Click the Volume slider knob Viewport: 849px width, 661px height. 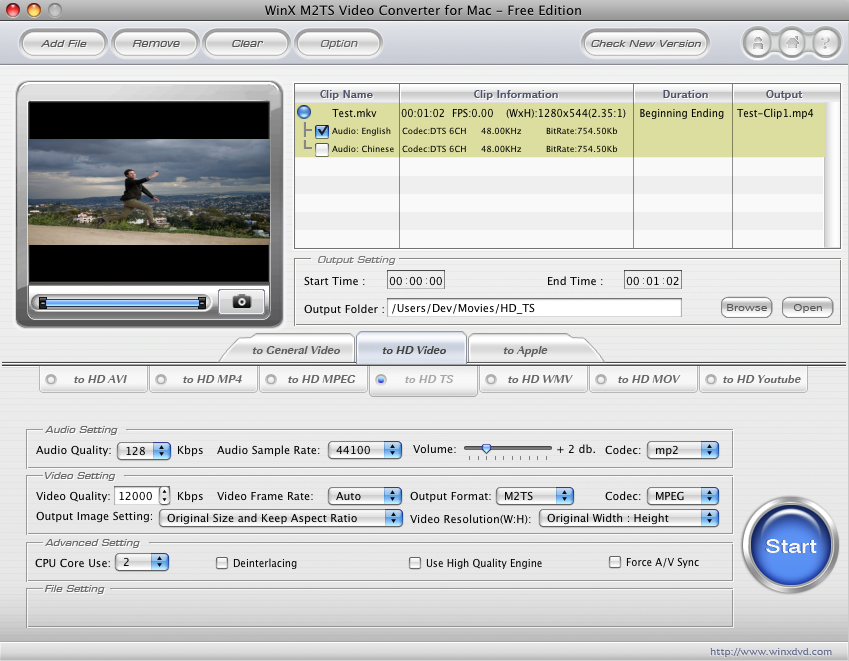point(486,448)
